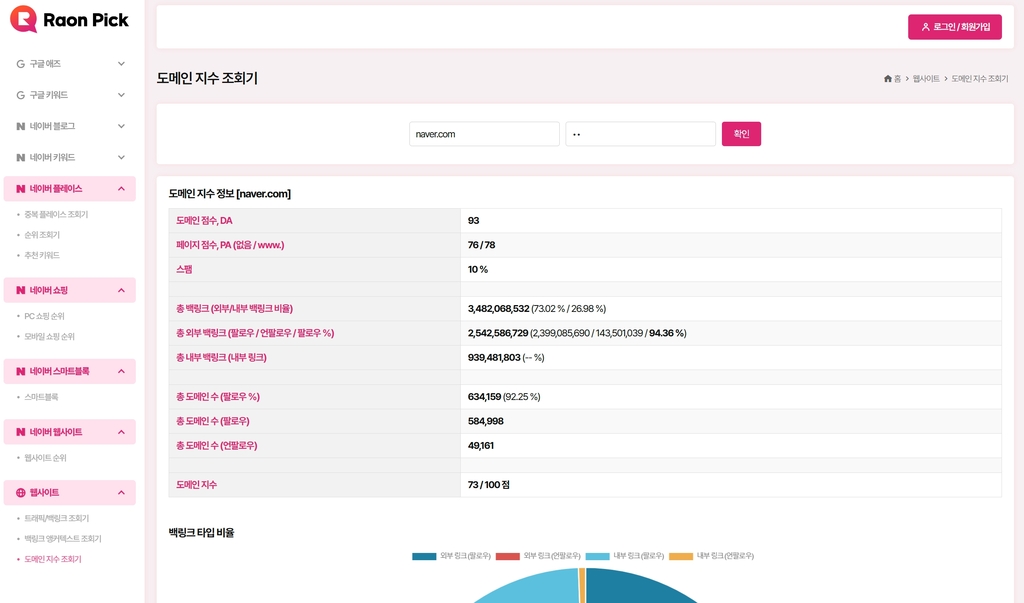
Task: Open 순위 조회기 under 네이버 플레이스
Action: click(x=42, y=235)
